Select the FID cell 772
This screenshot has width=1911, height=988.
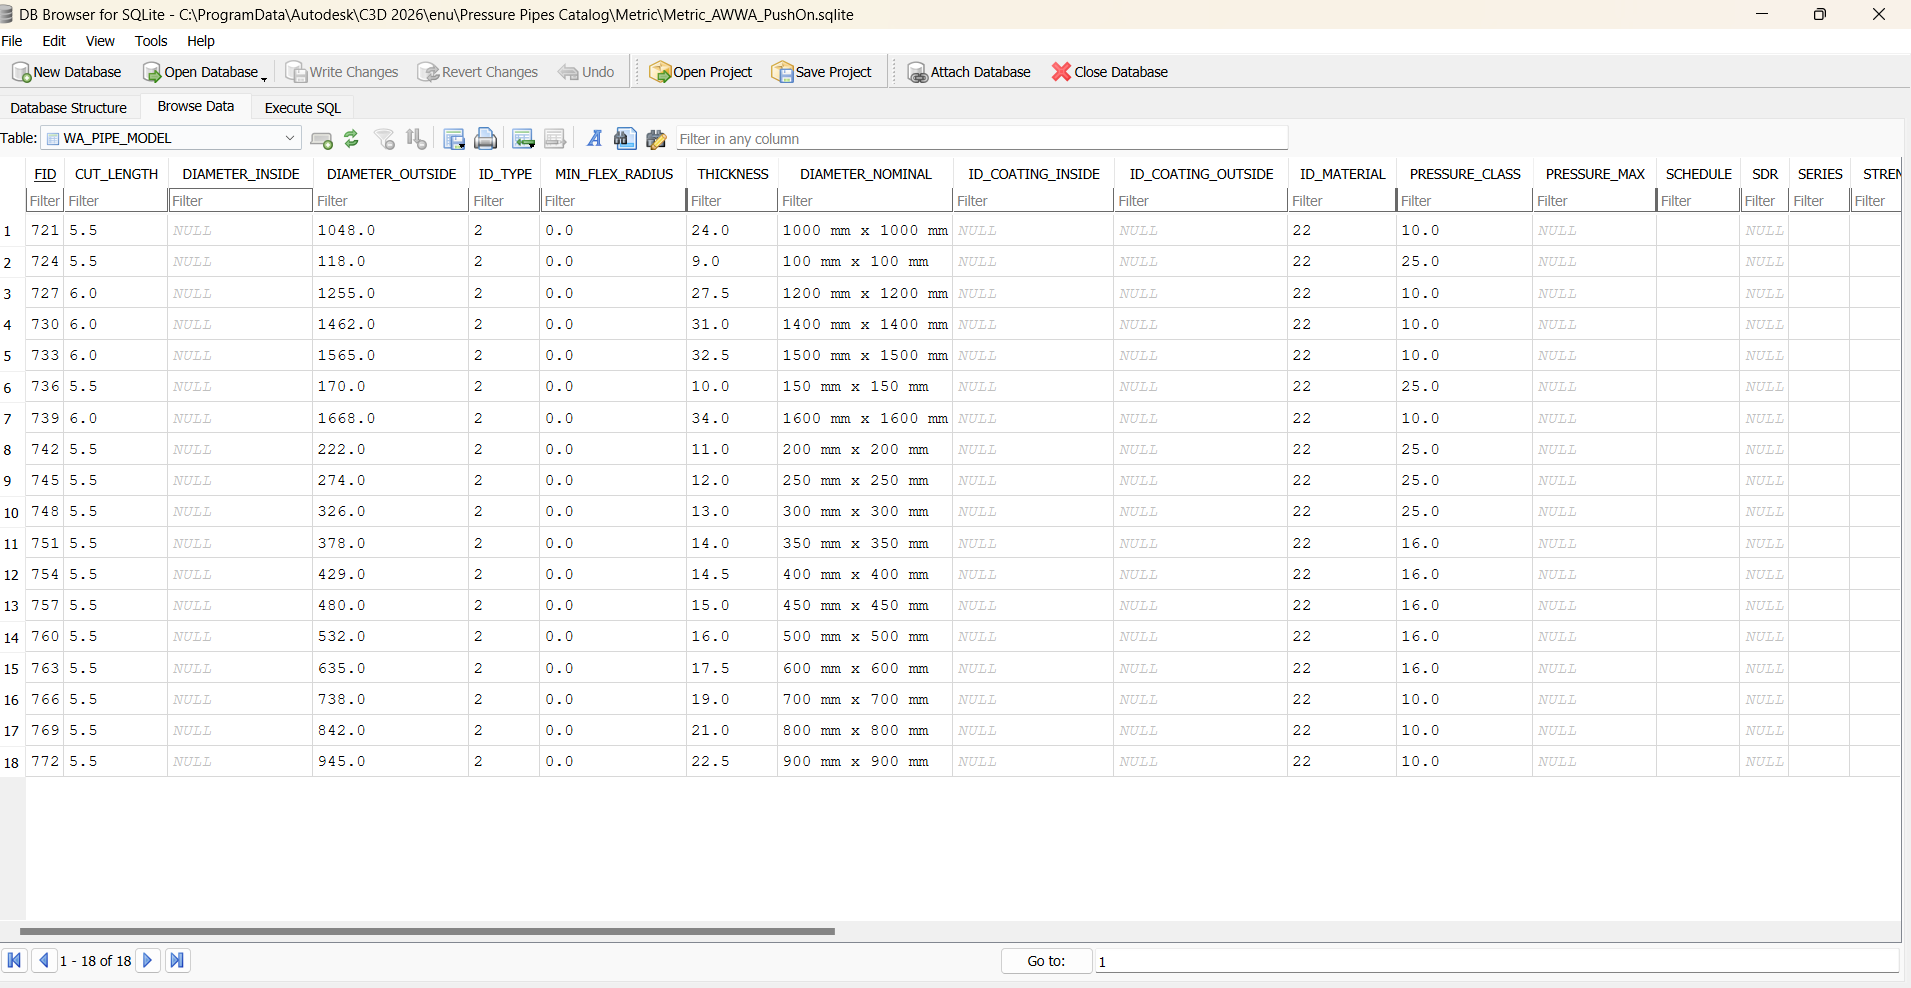click(45, 761)
